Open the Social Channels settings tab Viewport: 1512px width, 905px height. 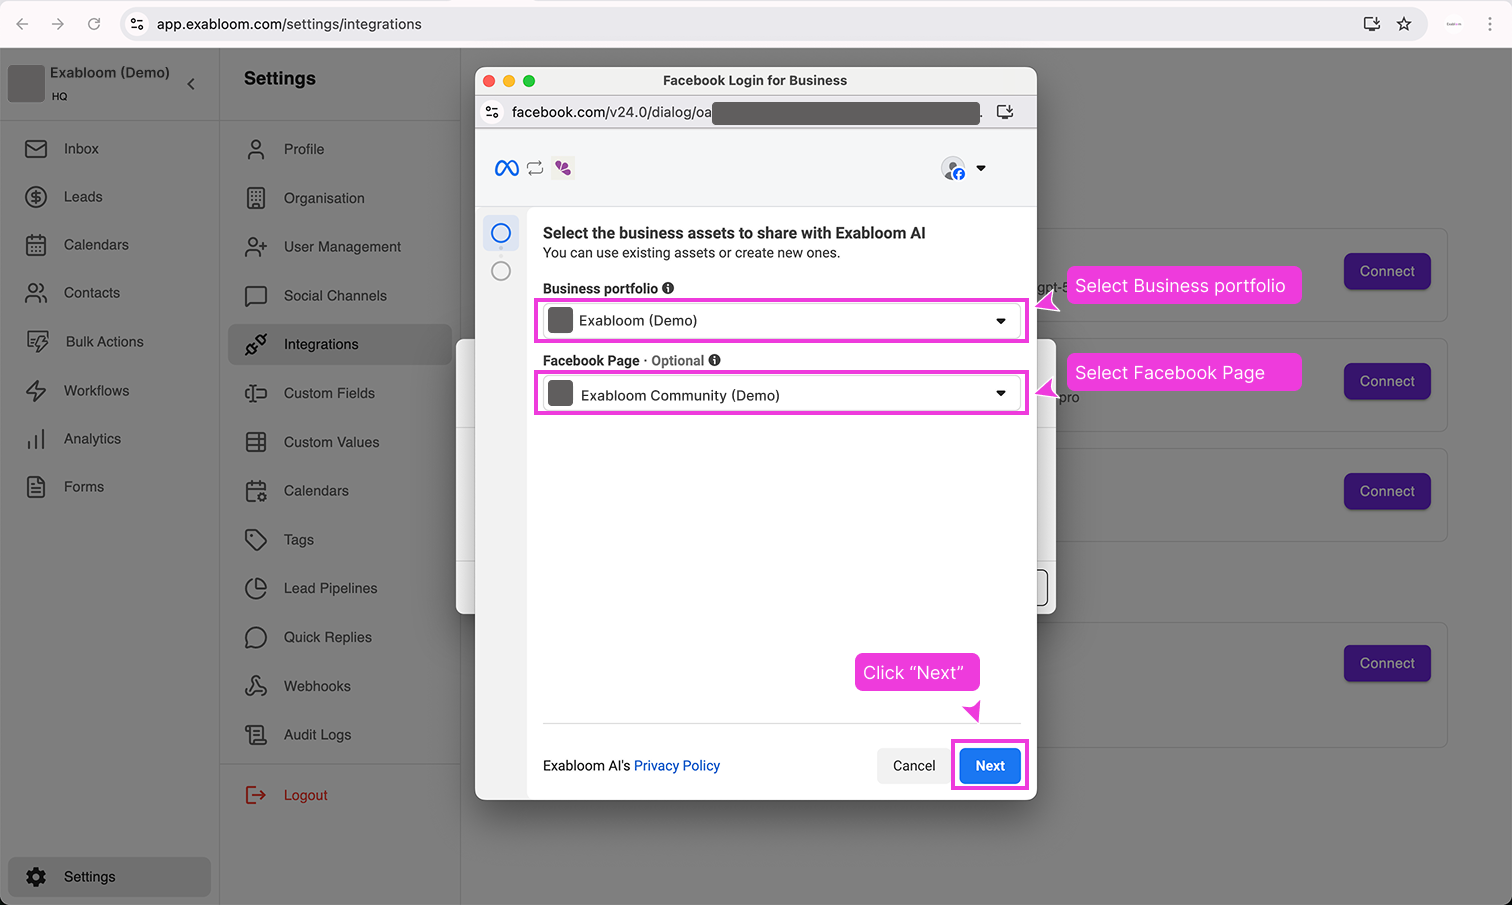(335, 296)
